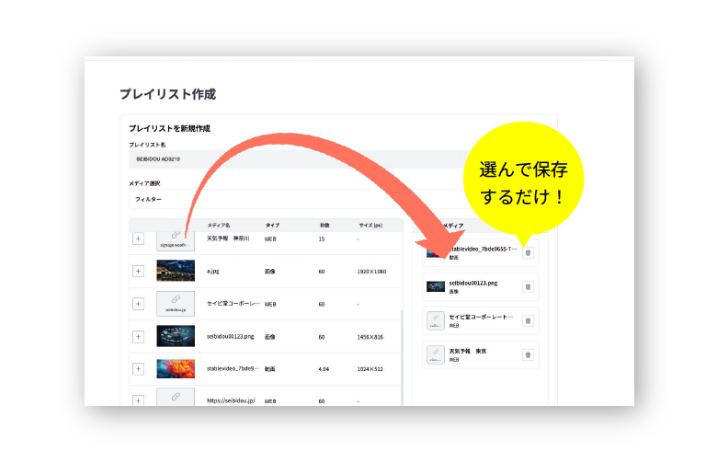708x475 pixels.
Task: Click the プレイリスト作成 page heading
Action: coord(168,94)
